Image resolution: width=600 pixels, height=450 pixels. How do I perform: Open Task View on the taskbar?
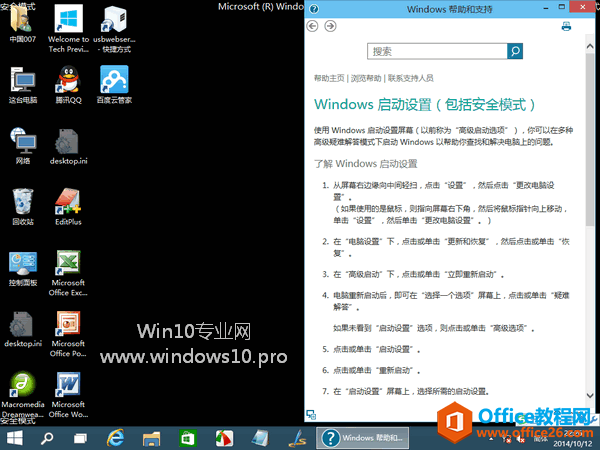click(80, 439)
